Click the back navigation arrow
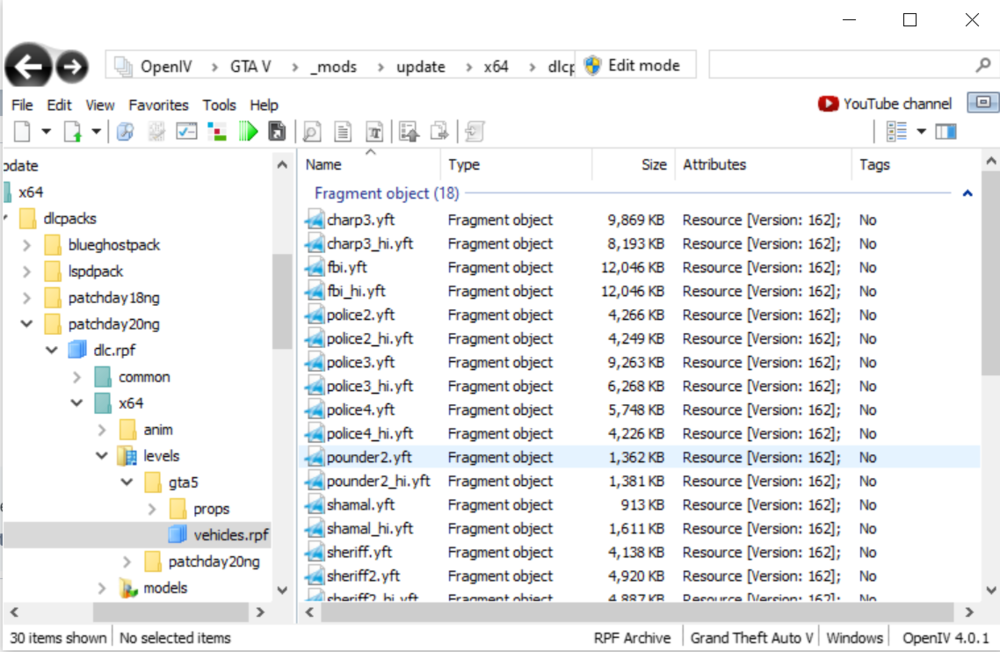Screen dimensions: 1000x652 click(x=29, y=67)
